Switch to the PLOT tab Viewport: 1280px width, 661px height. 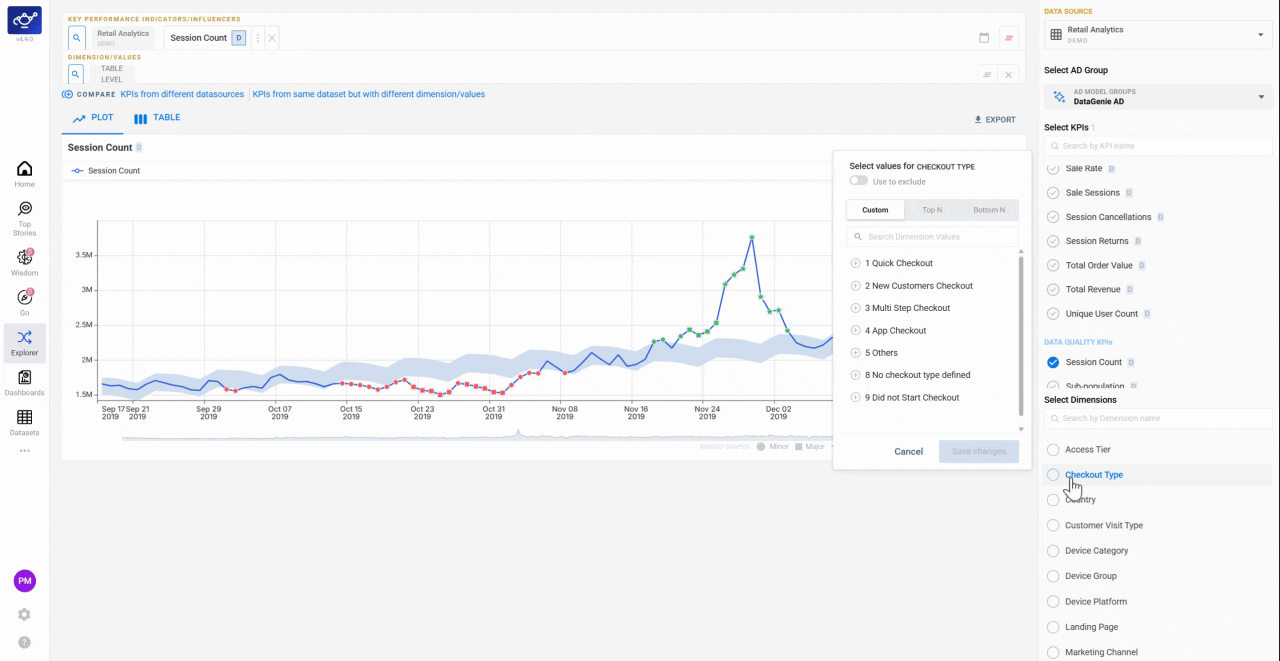(93, 118)
